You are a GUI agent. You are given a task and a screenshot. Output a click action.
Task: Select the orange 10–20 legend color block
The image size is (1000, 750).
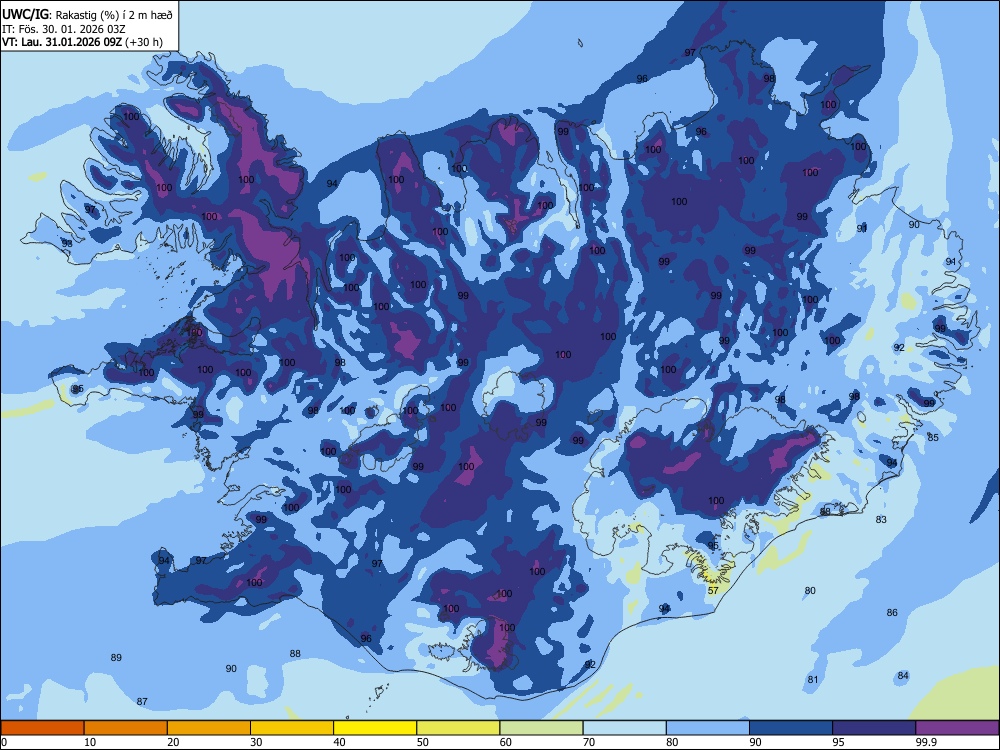[x=126, y=728]
